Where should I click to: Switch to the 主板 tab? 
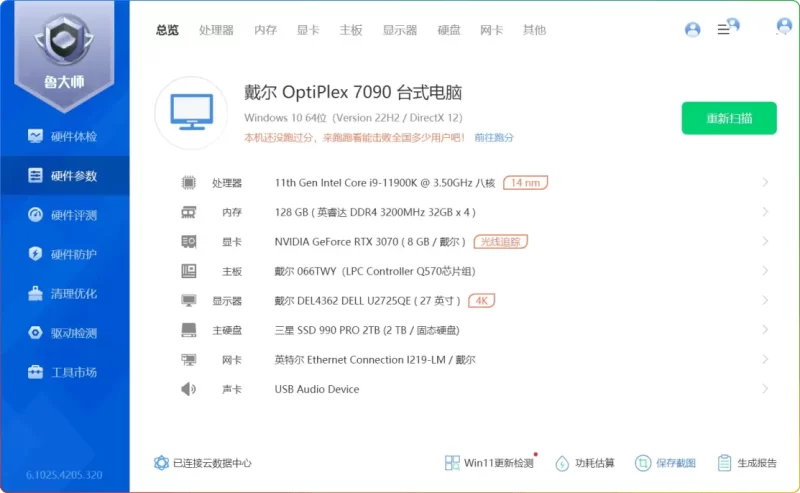pos(351,30)
